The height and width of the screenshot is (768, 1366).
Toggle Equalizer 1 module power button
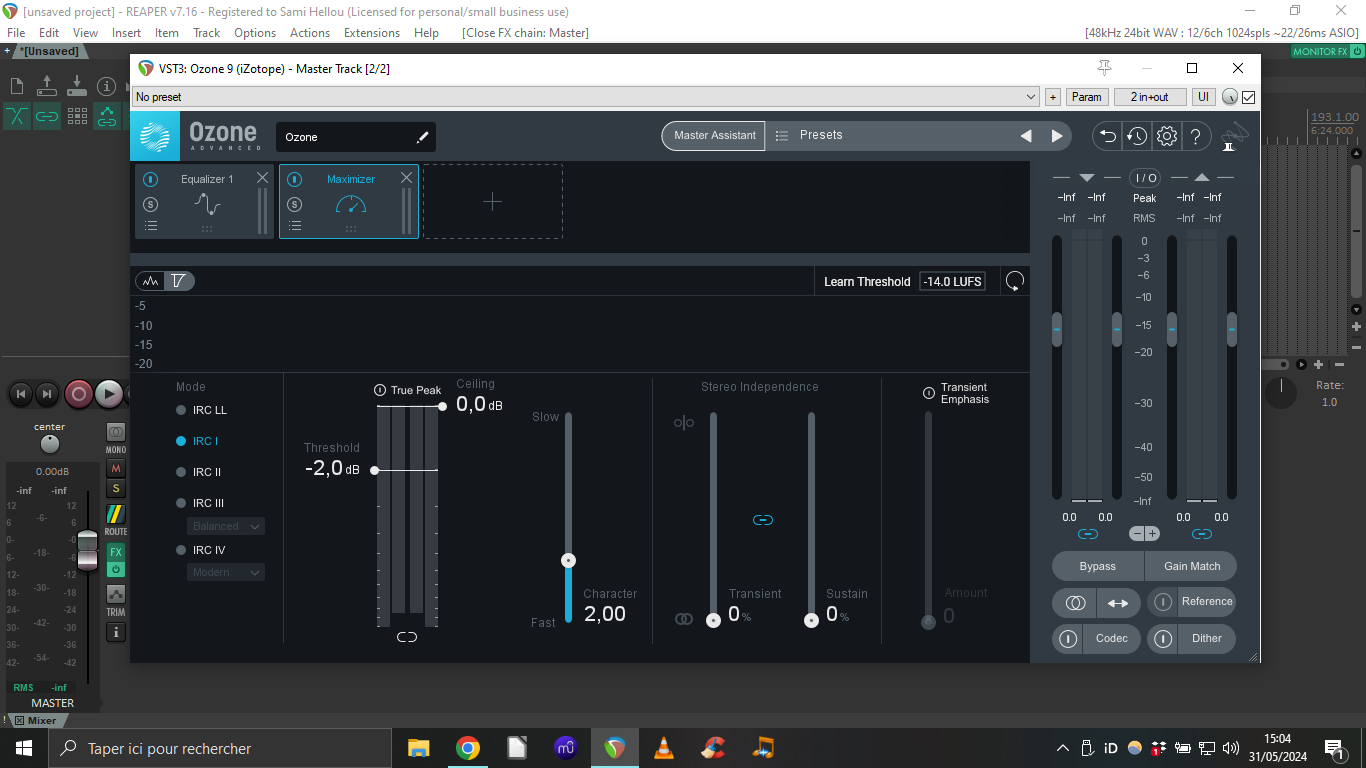click(151, 180)
